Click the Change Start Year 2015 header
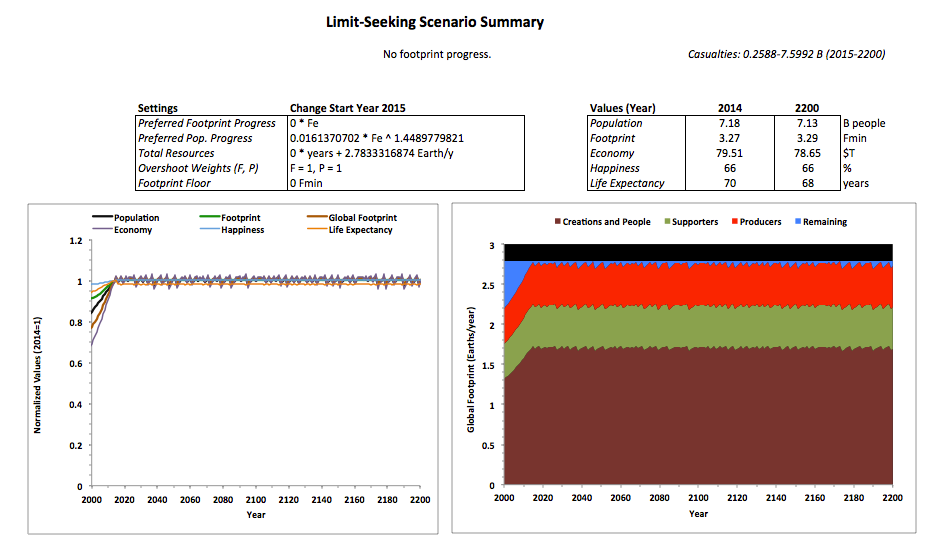949x552 pixels. click(347, 108)
